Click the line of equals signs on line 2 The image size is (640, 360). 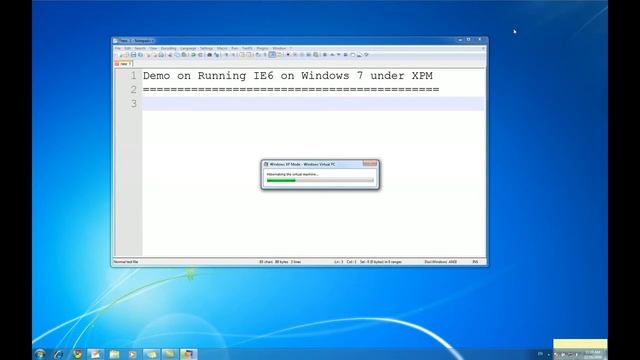click(x=291, y=89)
